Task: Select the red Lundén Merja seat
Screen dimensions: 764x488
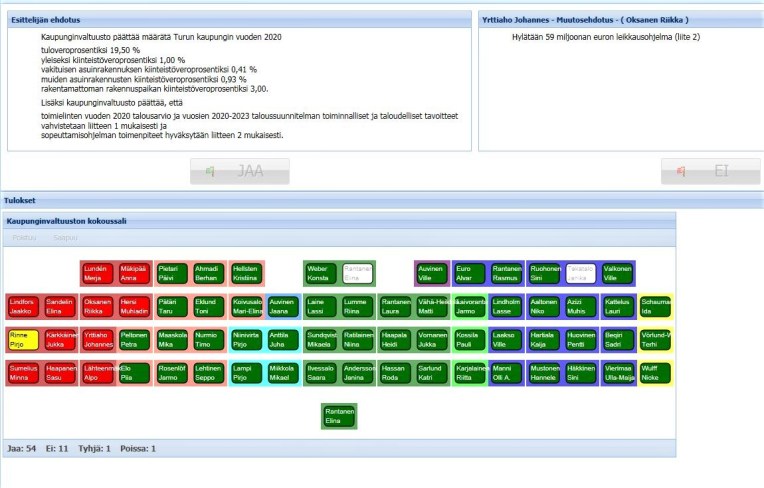Action: coord(96,273)
